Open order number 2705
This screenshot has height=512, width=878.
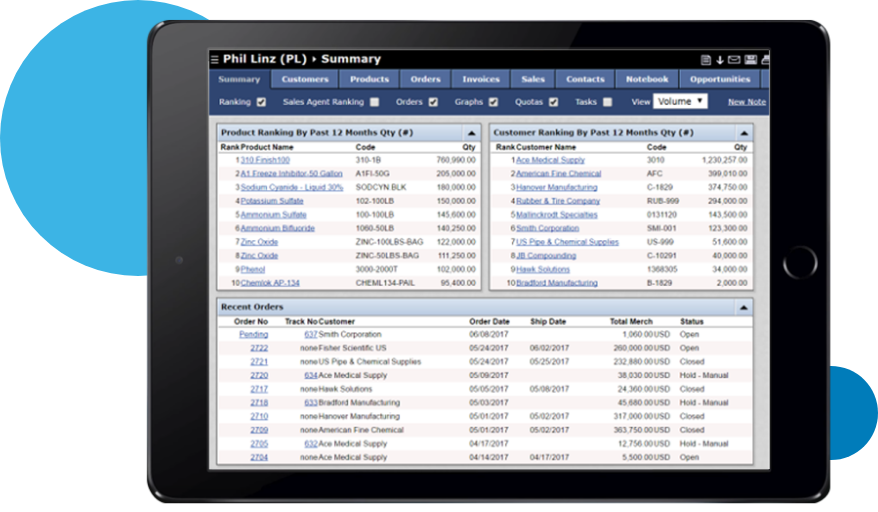click(259, 444)
